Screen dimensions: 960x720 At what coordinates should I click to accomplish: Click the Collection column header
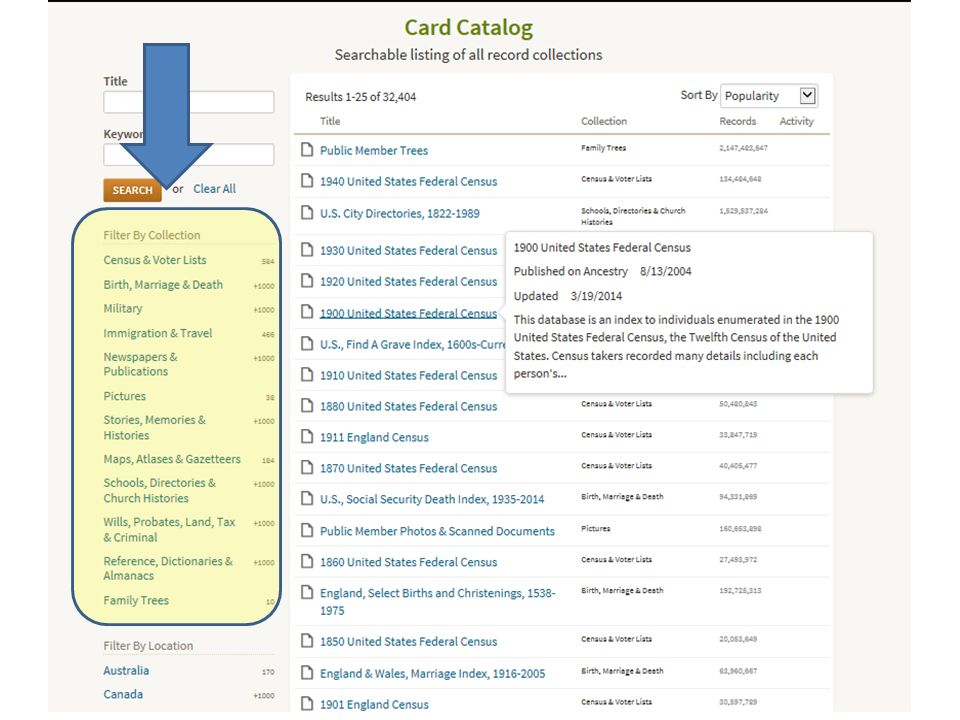(604, 121)
